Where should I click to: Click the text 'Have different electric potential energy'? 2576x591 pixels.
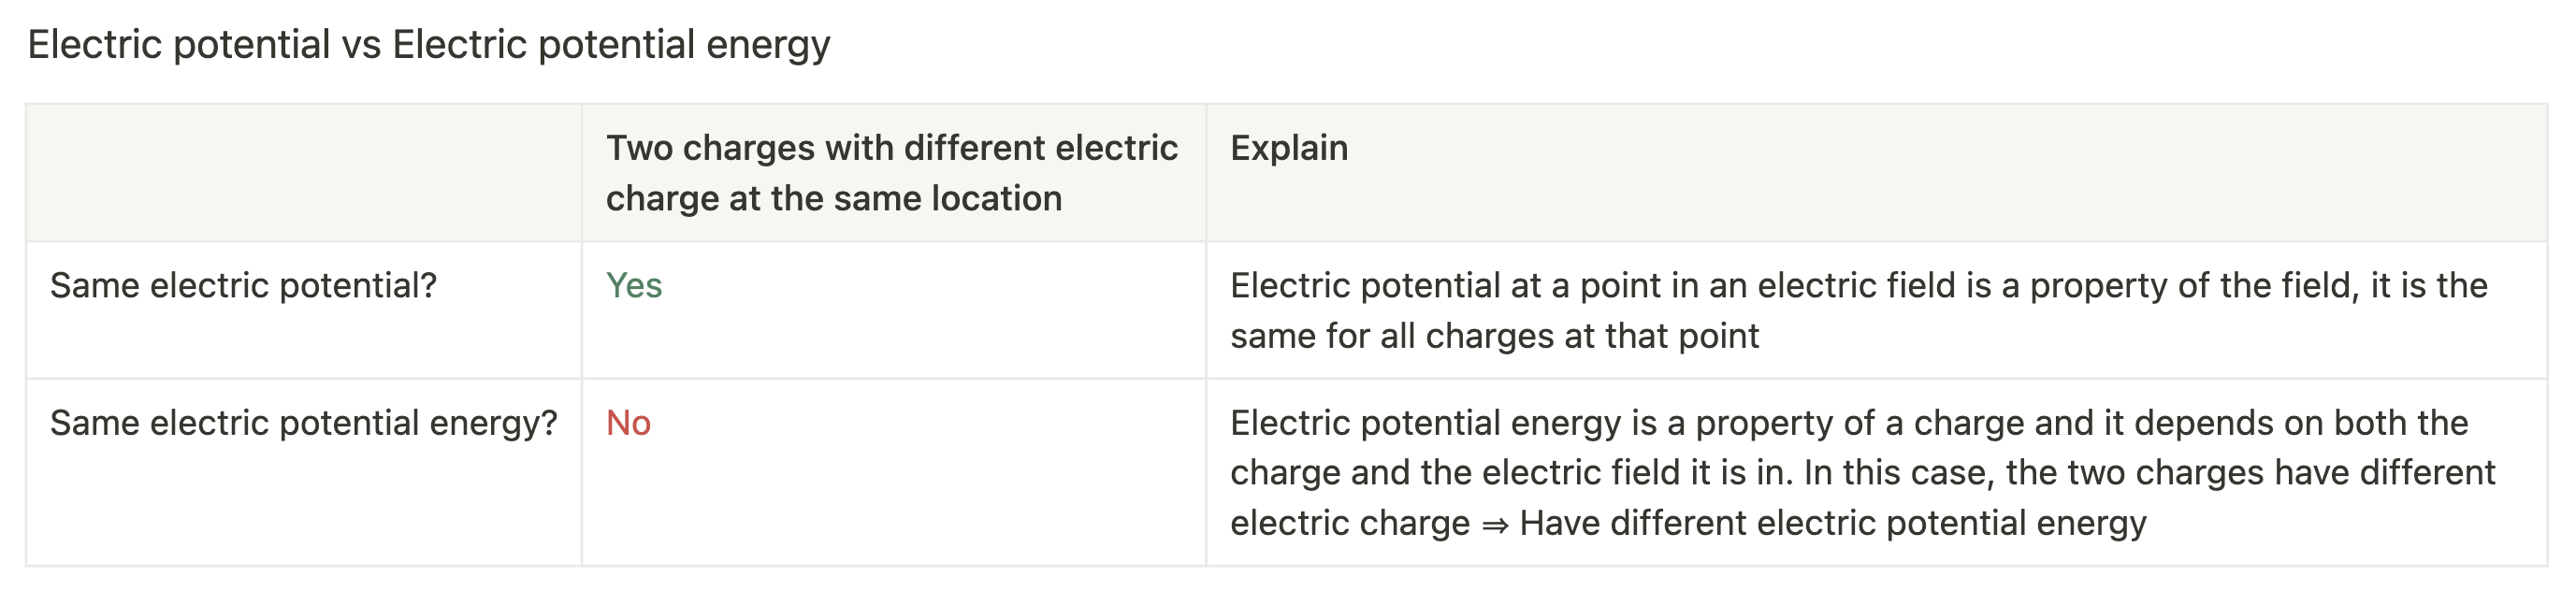pos(1832,523)
